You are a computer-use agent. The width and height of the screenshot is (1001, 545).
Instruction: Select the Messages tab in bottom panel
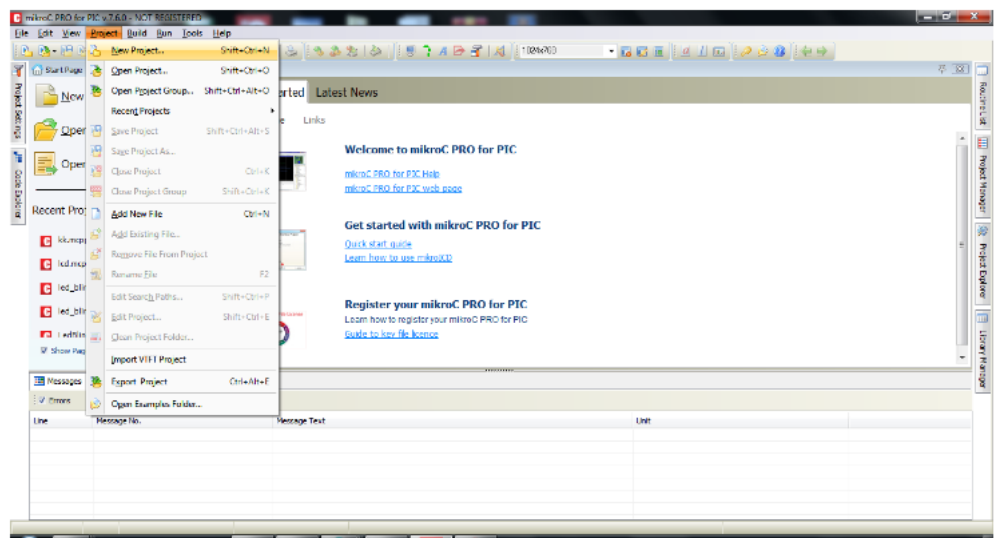click(x=58, y=381)
